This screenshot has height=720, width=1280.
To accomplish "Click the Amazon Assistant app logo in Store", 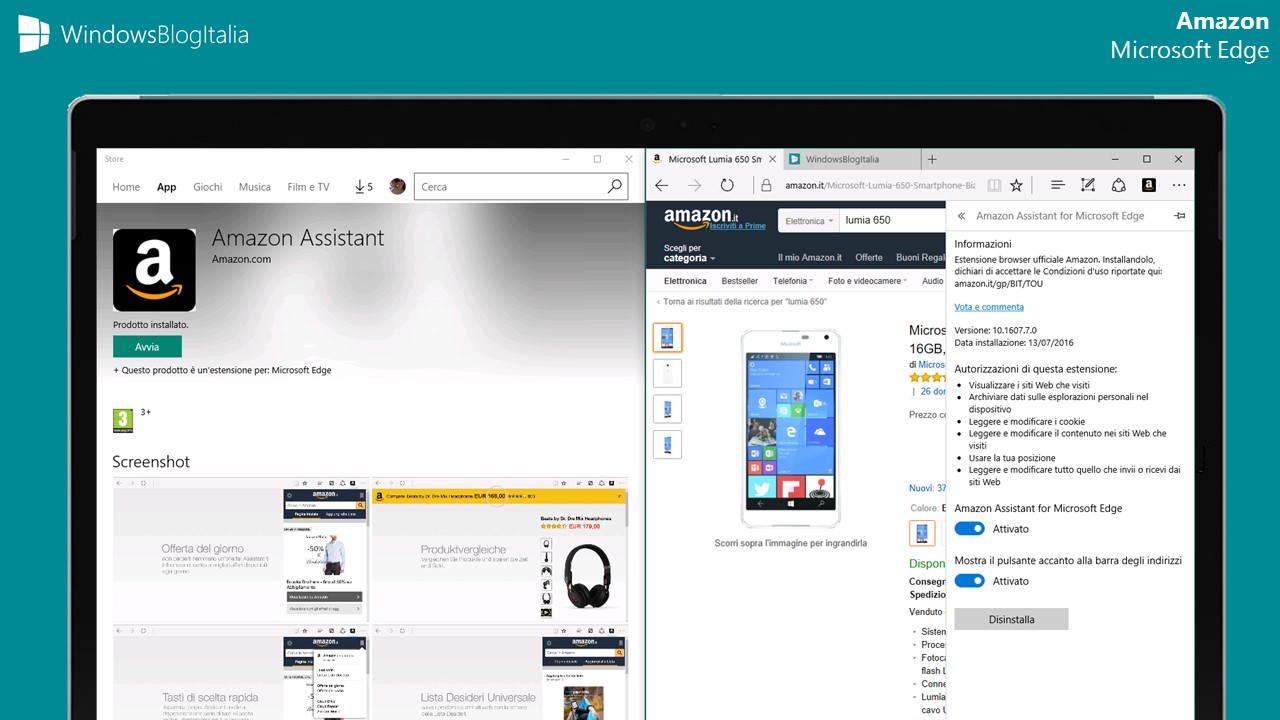I will [x=154, y=270].
